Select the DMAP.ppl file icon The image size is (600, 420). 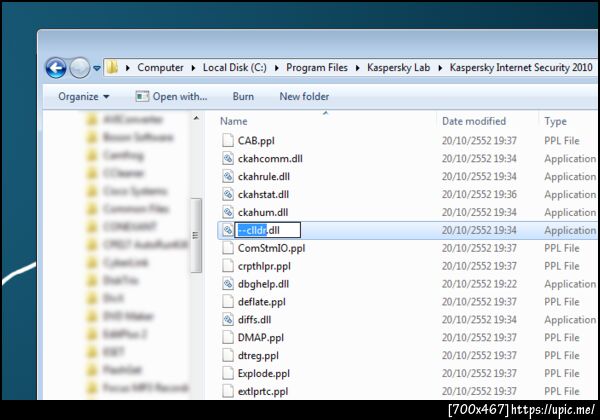228,337
